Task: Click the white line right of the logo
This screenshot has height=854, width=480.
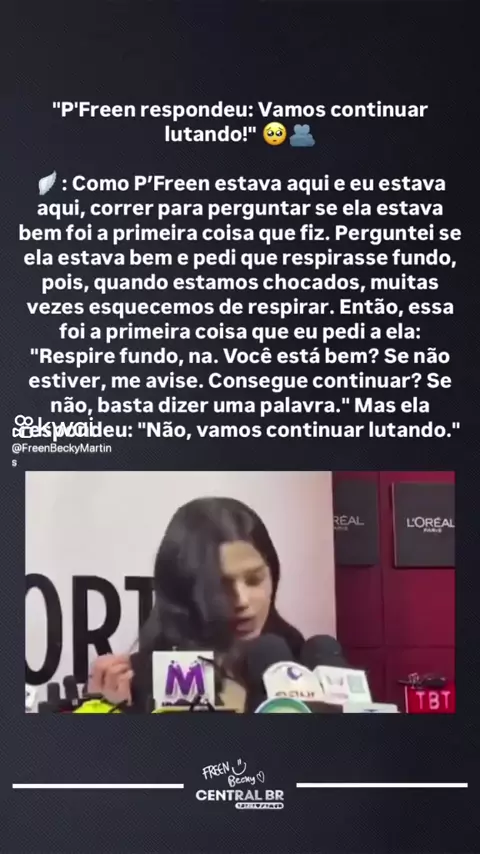Action: pyautogui.click(x=382, y=785)
